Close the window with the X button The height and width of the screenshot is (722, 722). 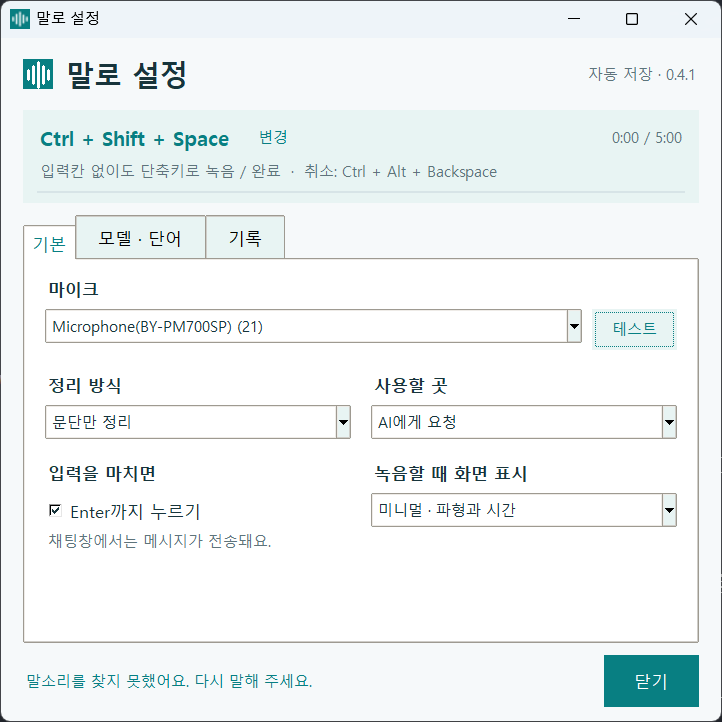[691, 19]
